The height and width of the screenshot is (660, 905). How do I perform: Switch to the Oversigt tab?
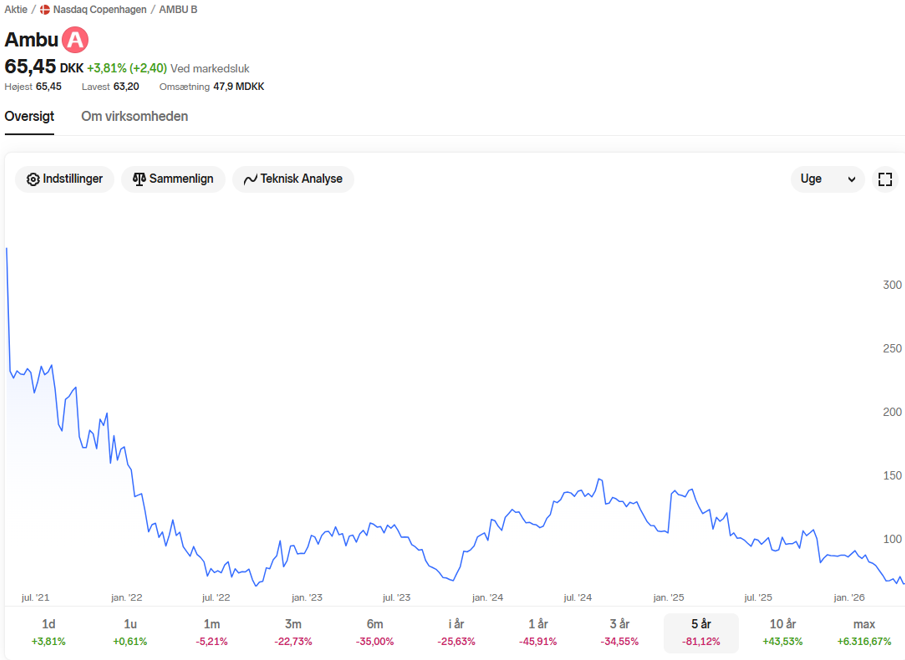[29, 117]
